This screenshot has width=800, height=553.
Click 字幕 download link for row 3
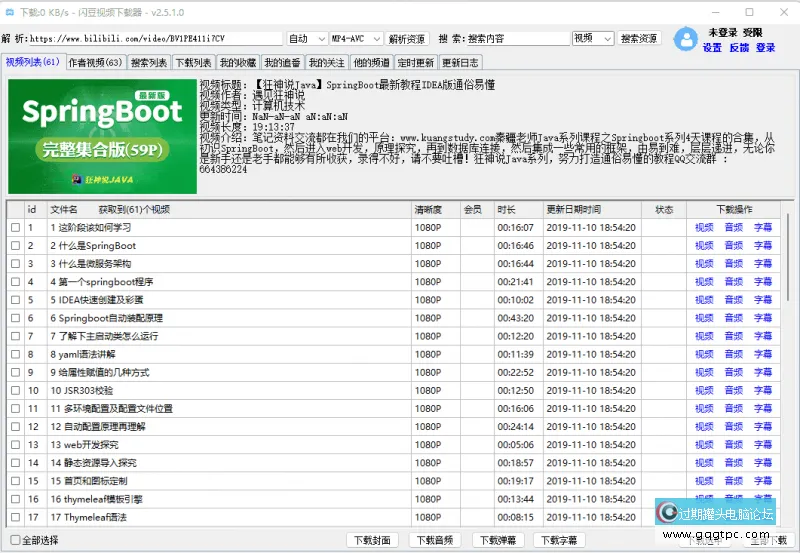(763, 264)
